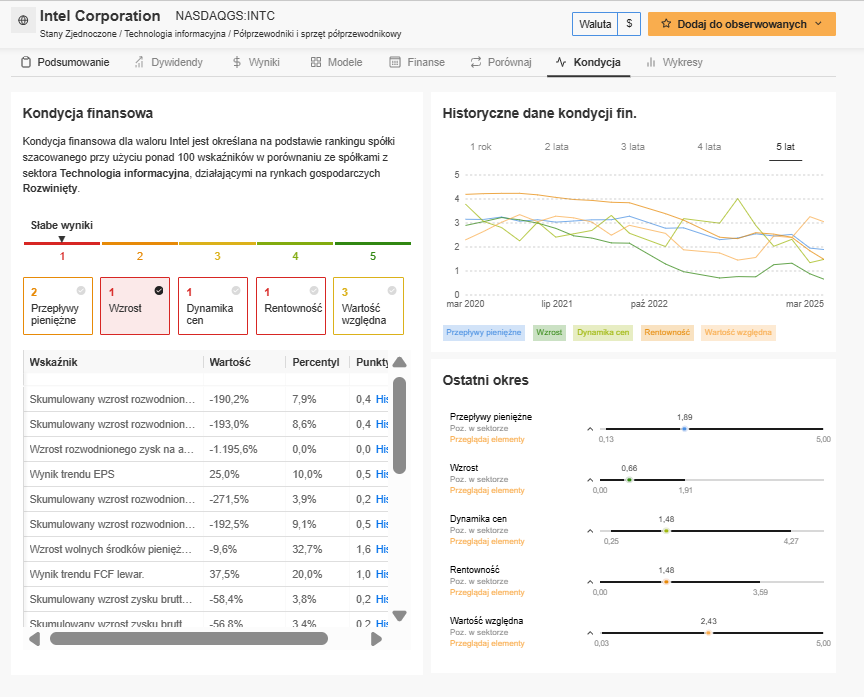The height and width of the screenshot is (697, 864).
Task: Open the Wykresy tab
Action: point(674,62)
